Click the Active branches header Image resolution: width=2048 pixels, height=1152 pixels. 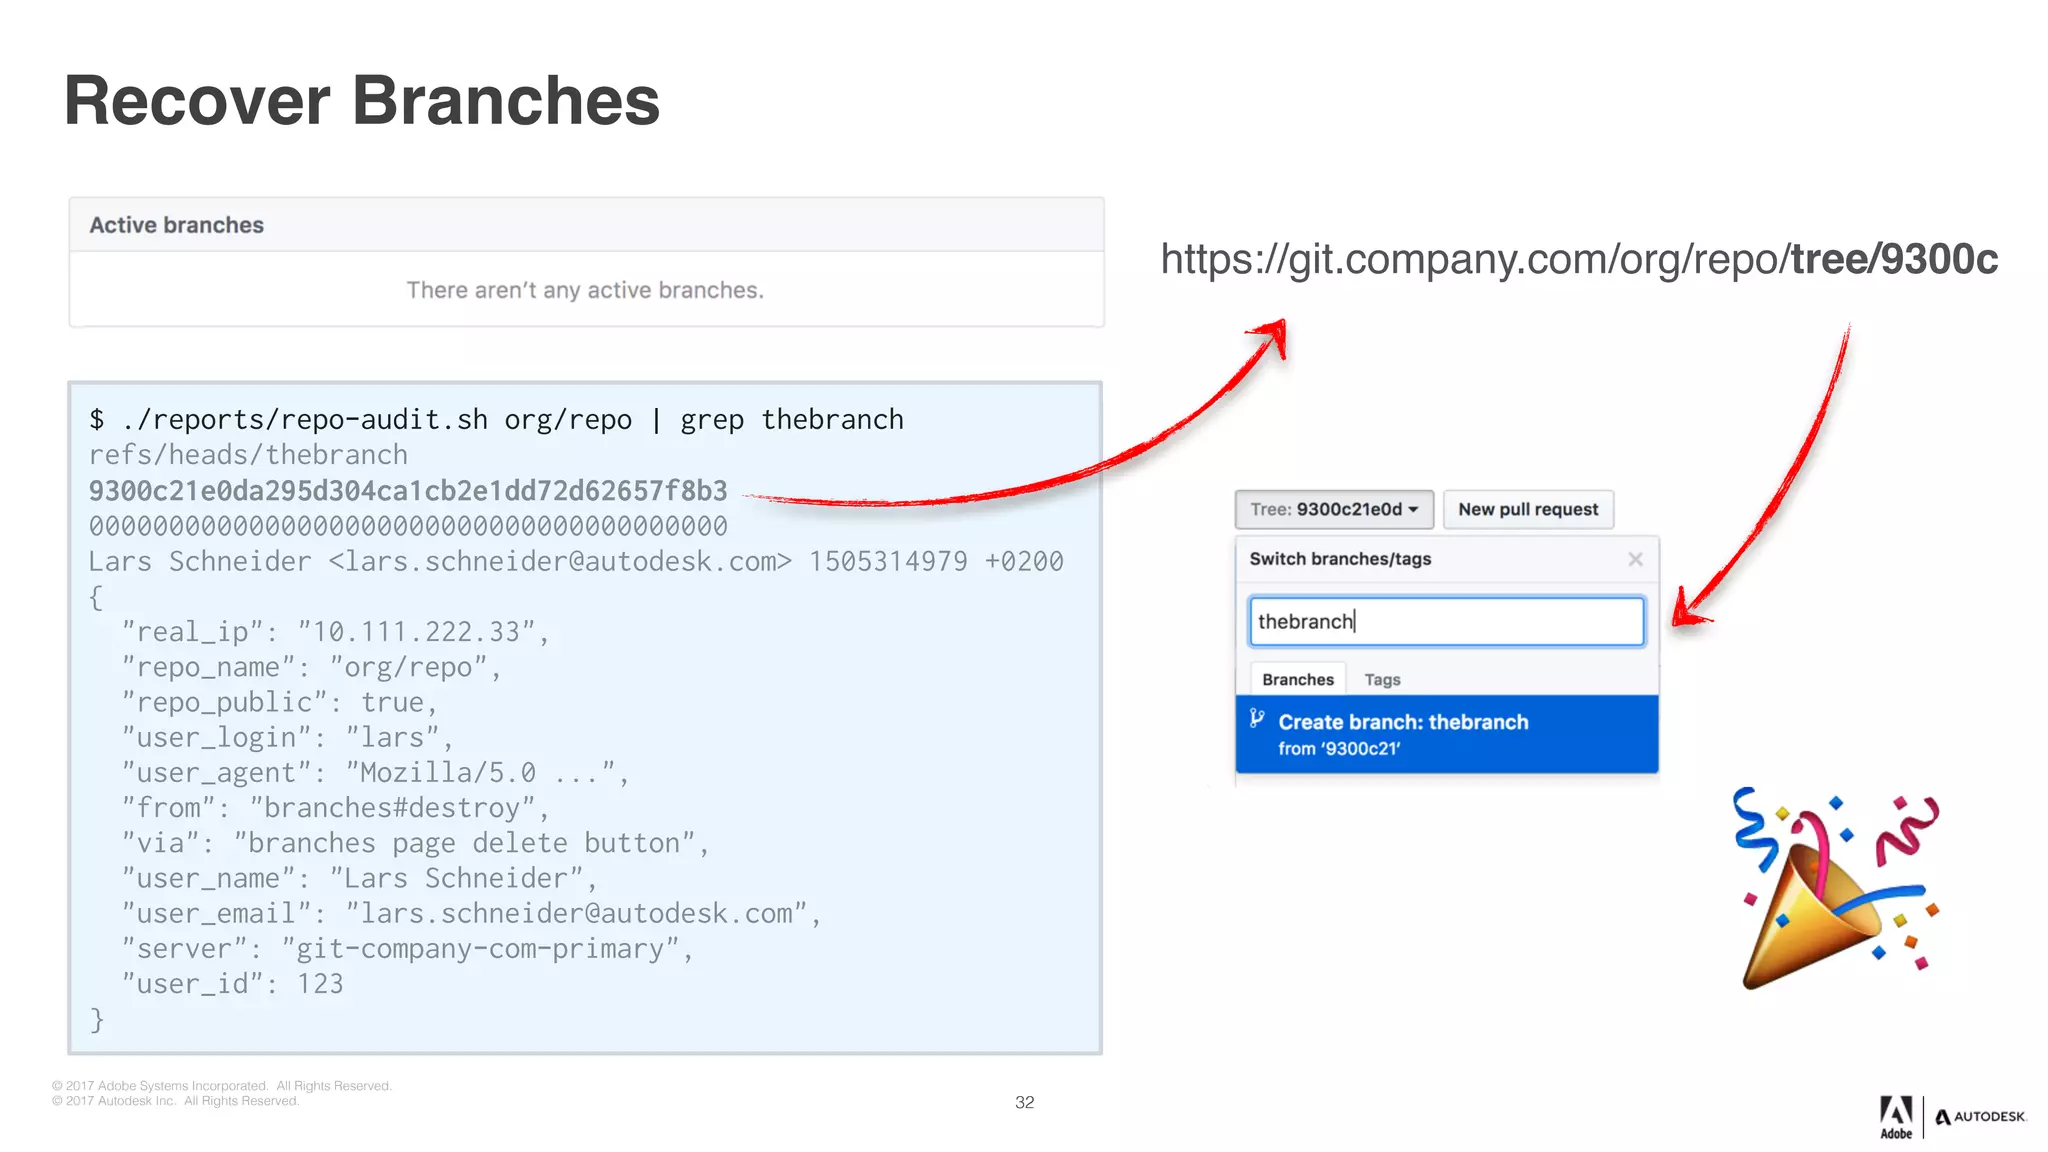click(177, 225)
